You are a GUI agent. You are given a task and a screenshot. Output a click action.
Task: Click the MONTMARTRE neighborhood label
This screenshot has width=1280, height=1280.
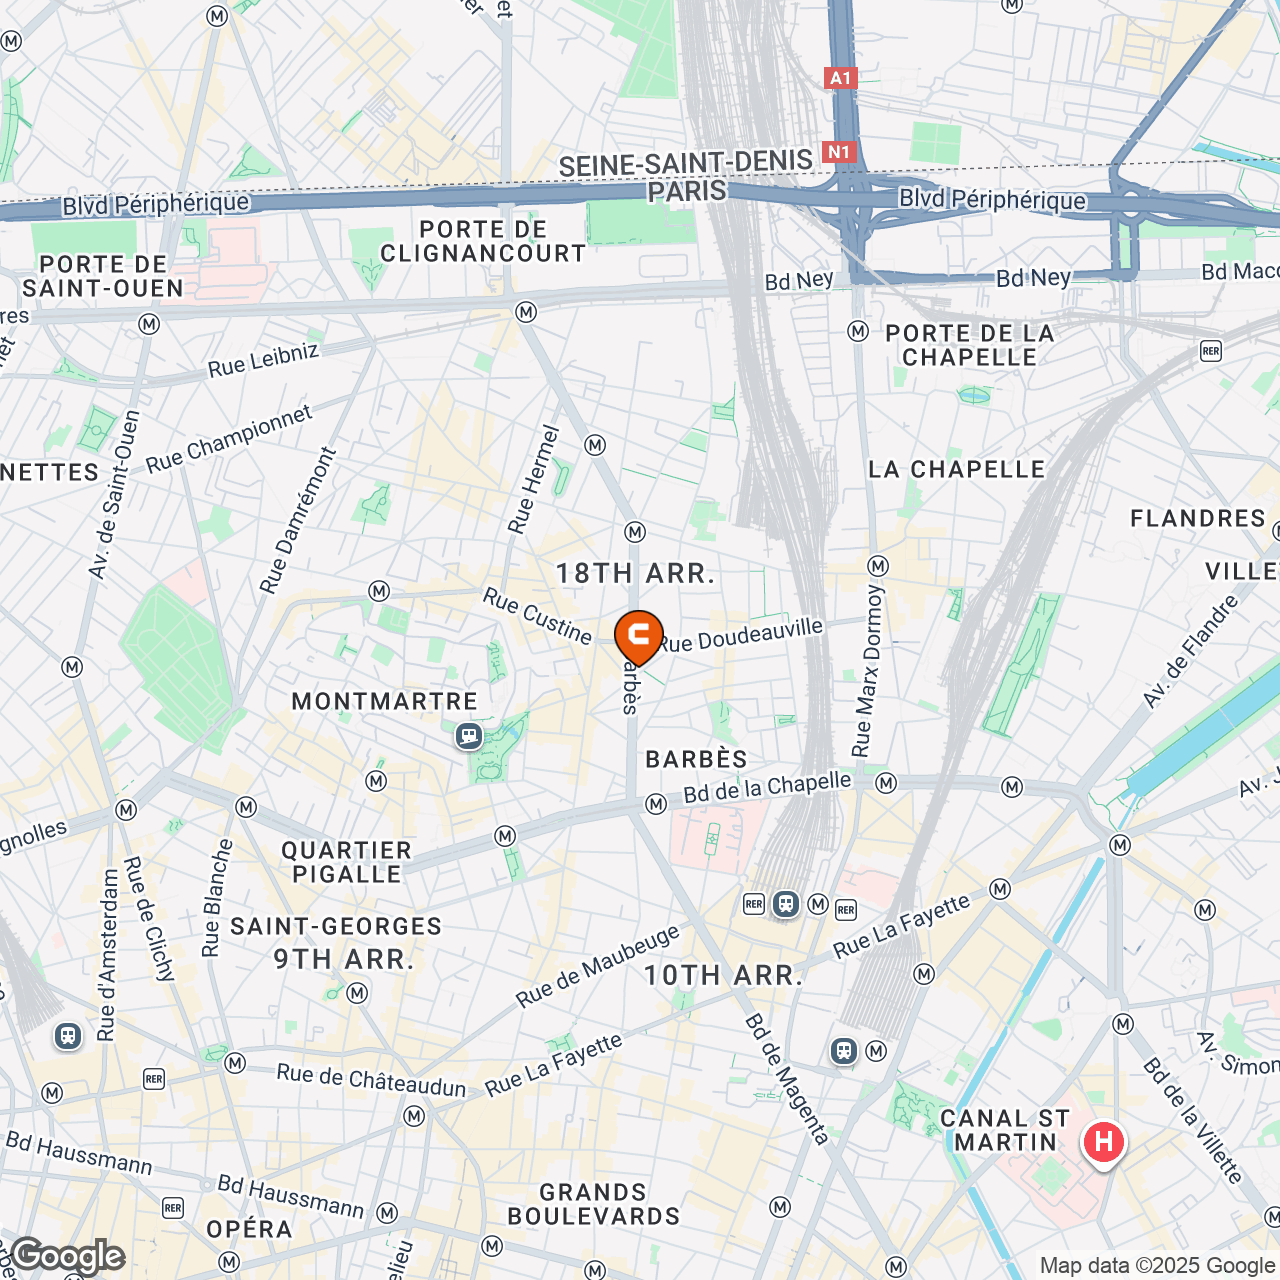pos(385,702)
